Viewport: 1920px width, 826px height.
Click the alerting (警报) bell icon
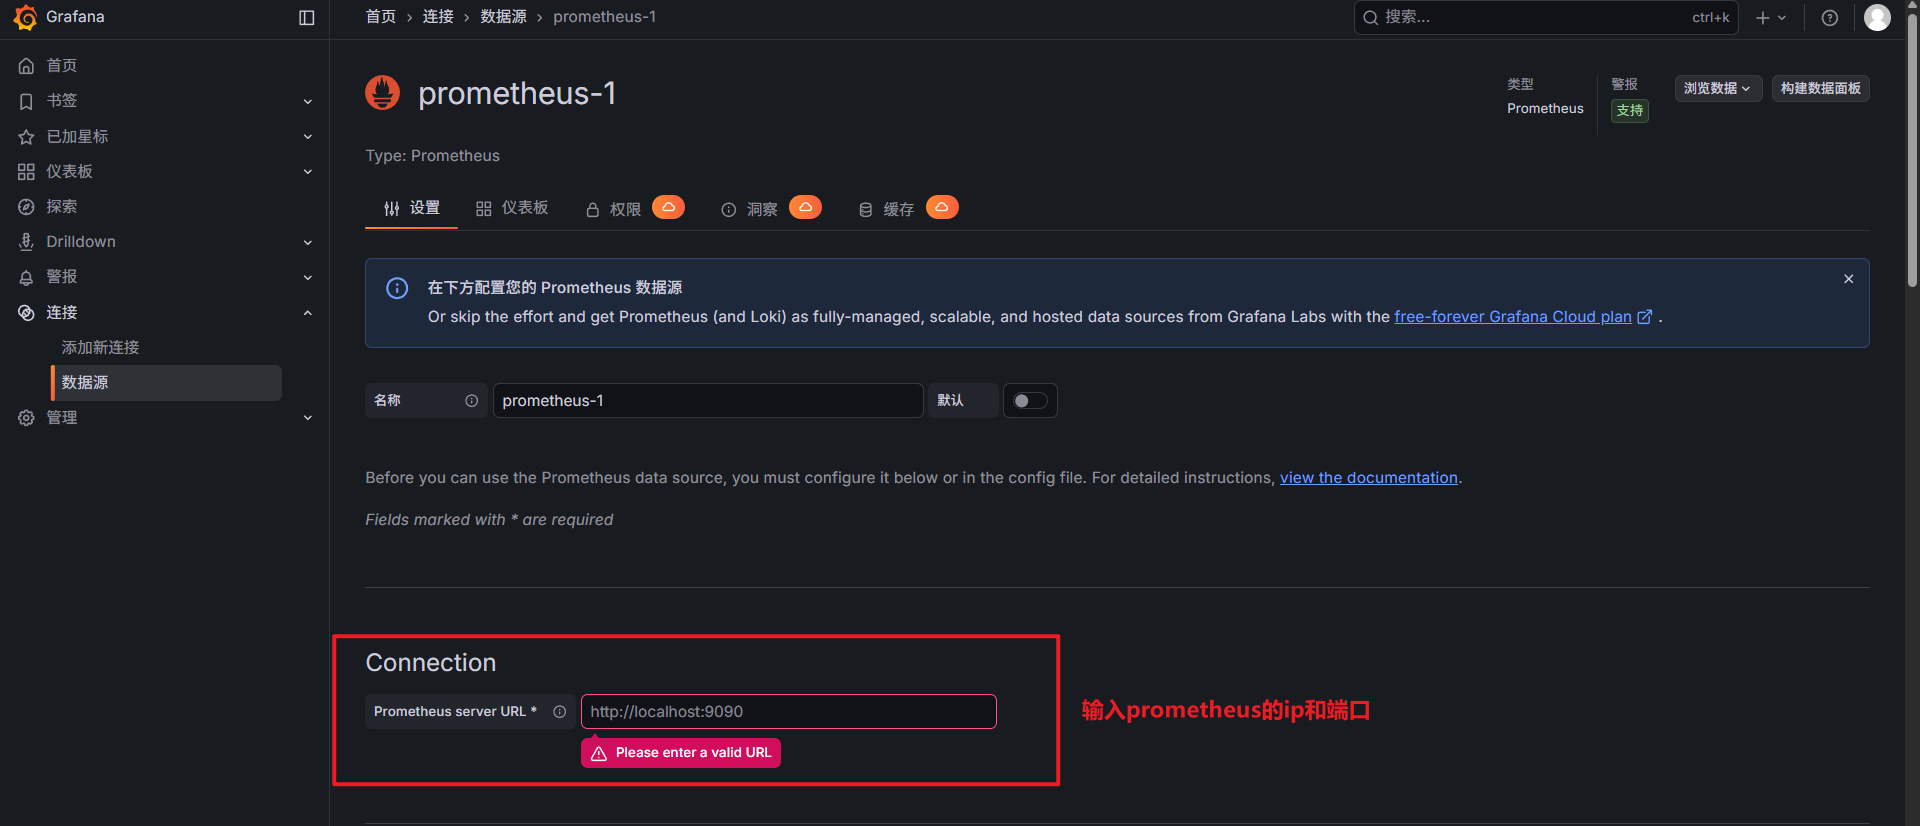[26, 277]
